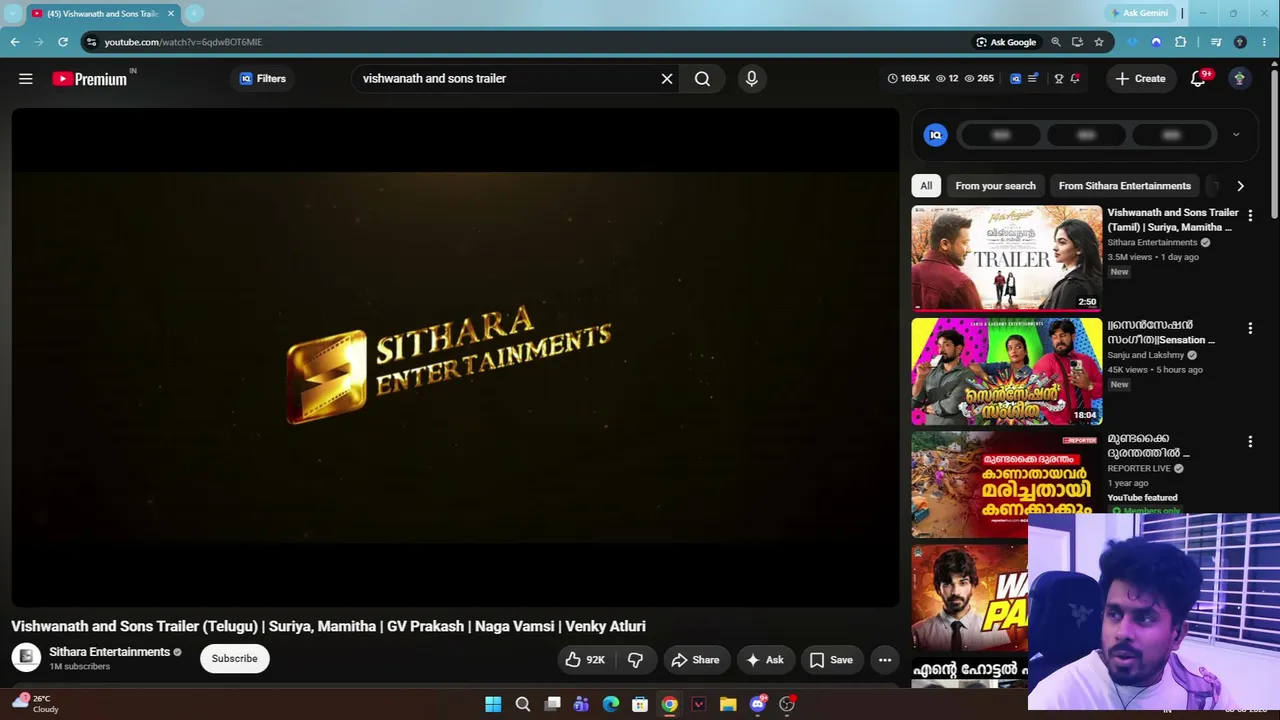Image resolution: width=1280 pixels, height=720 pixels.
Task: Open REPORTER LIVE channel name
Action: (1139, 468)
